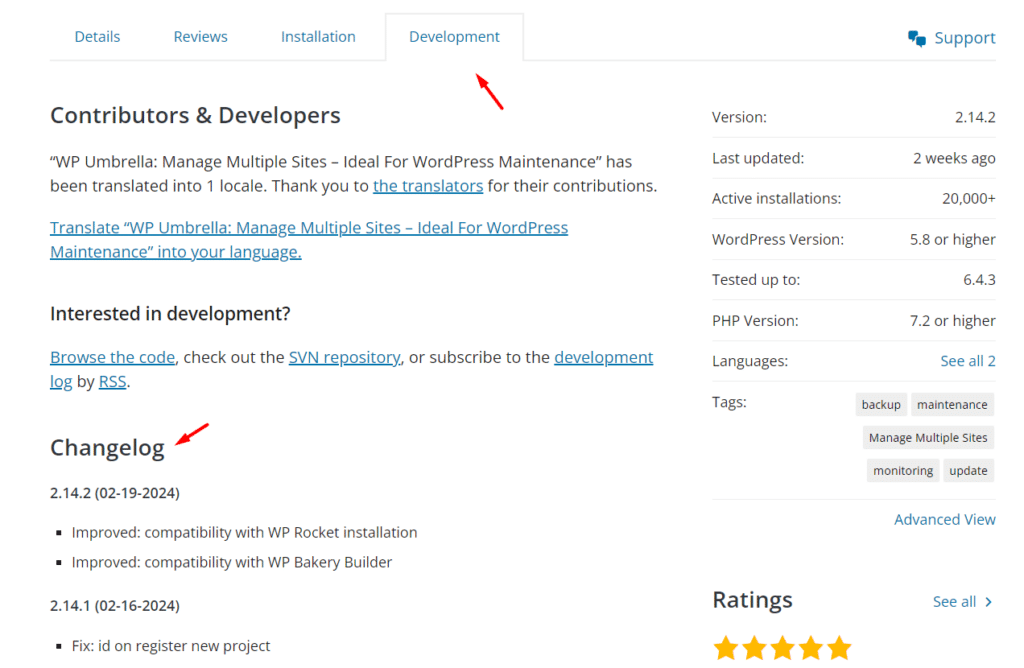Viewport: 1024px width, 668px height.
Task: Click the chevron next to See all
Action: [x=989, y=602]
